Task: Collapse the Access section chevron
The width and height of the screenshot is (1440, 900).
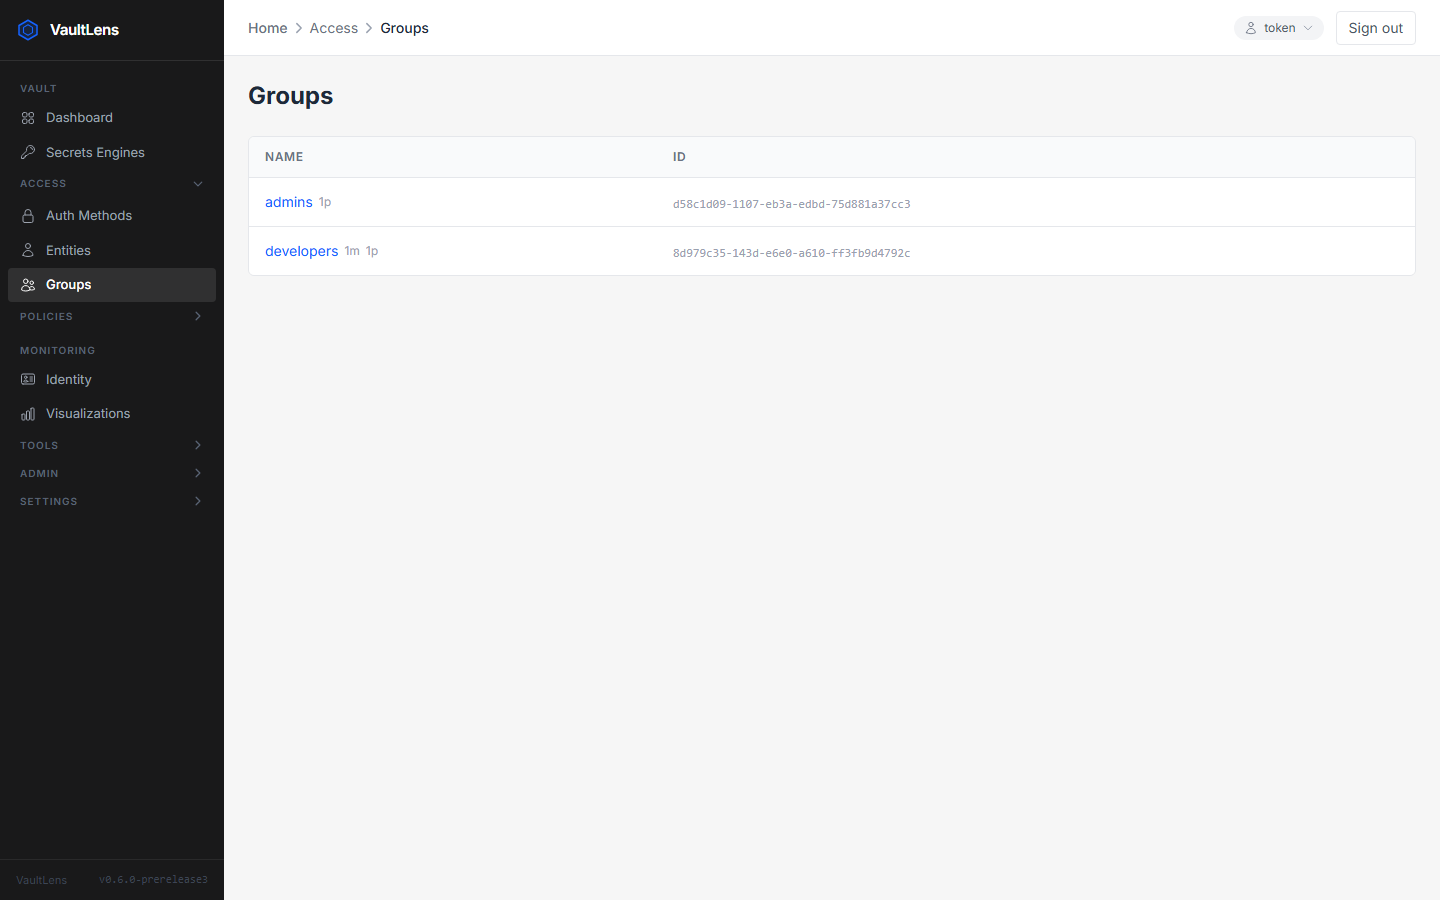Action: click(198, 184)
